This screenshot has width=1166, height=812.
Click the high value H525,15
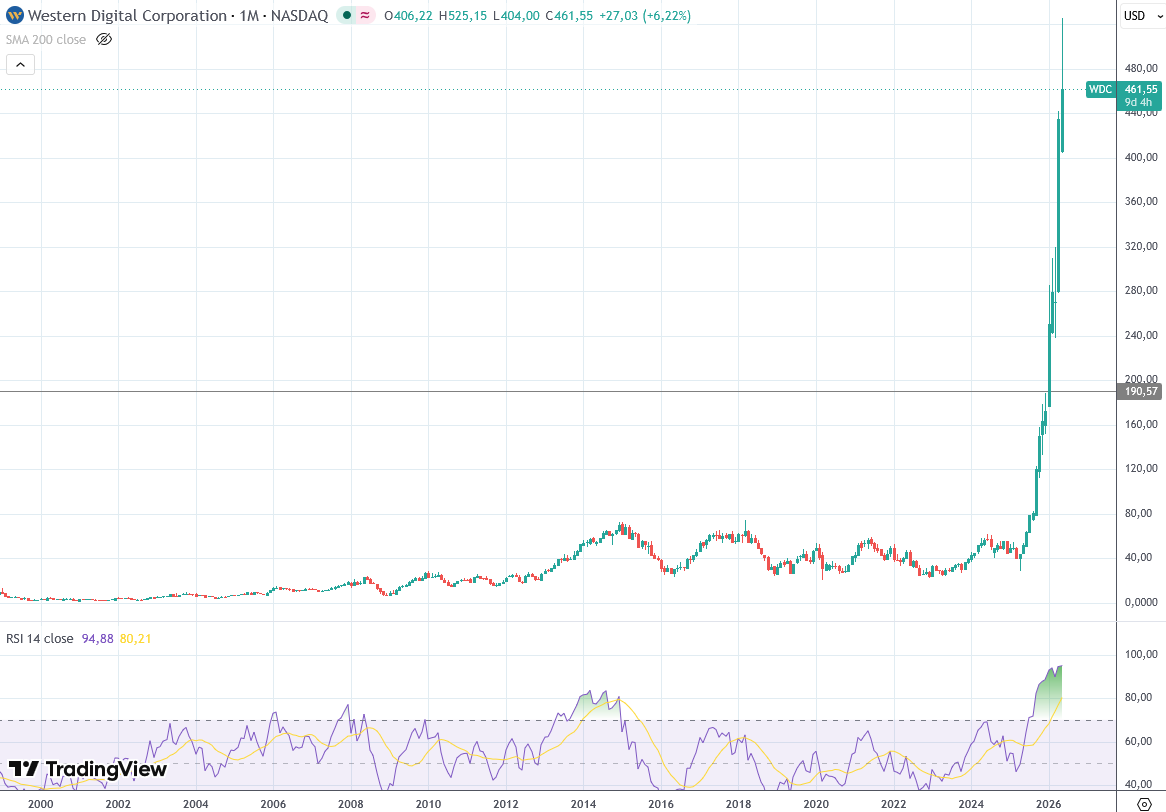(463, 16)
